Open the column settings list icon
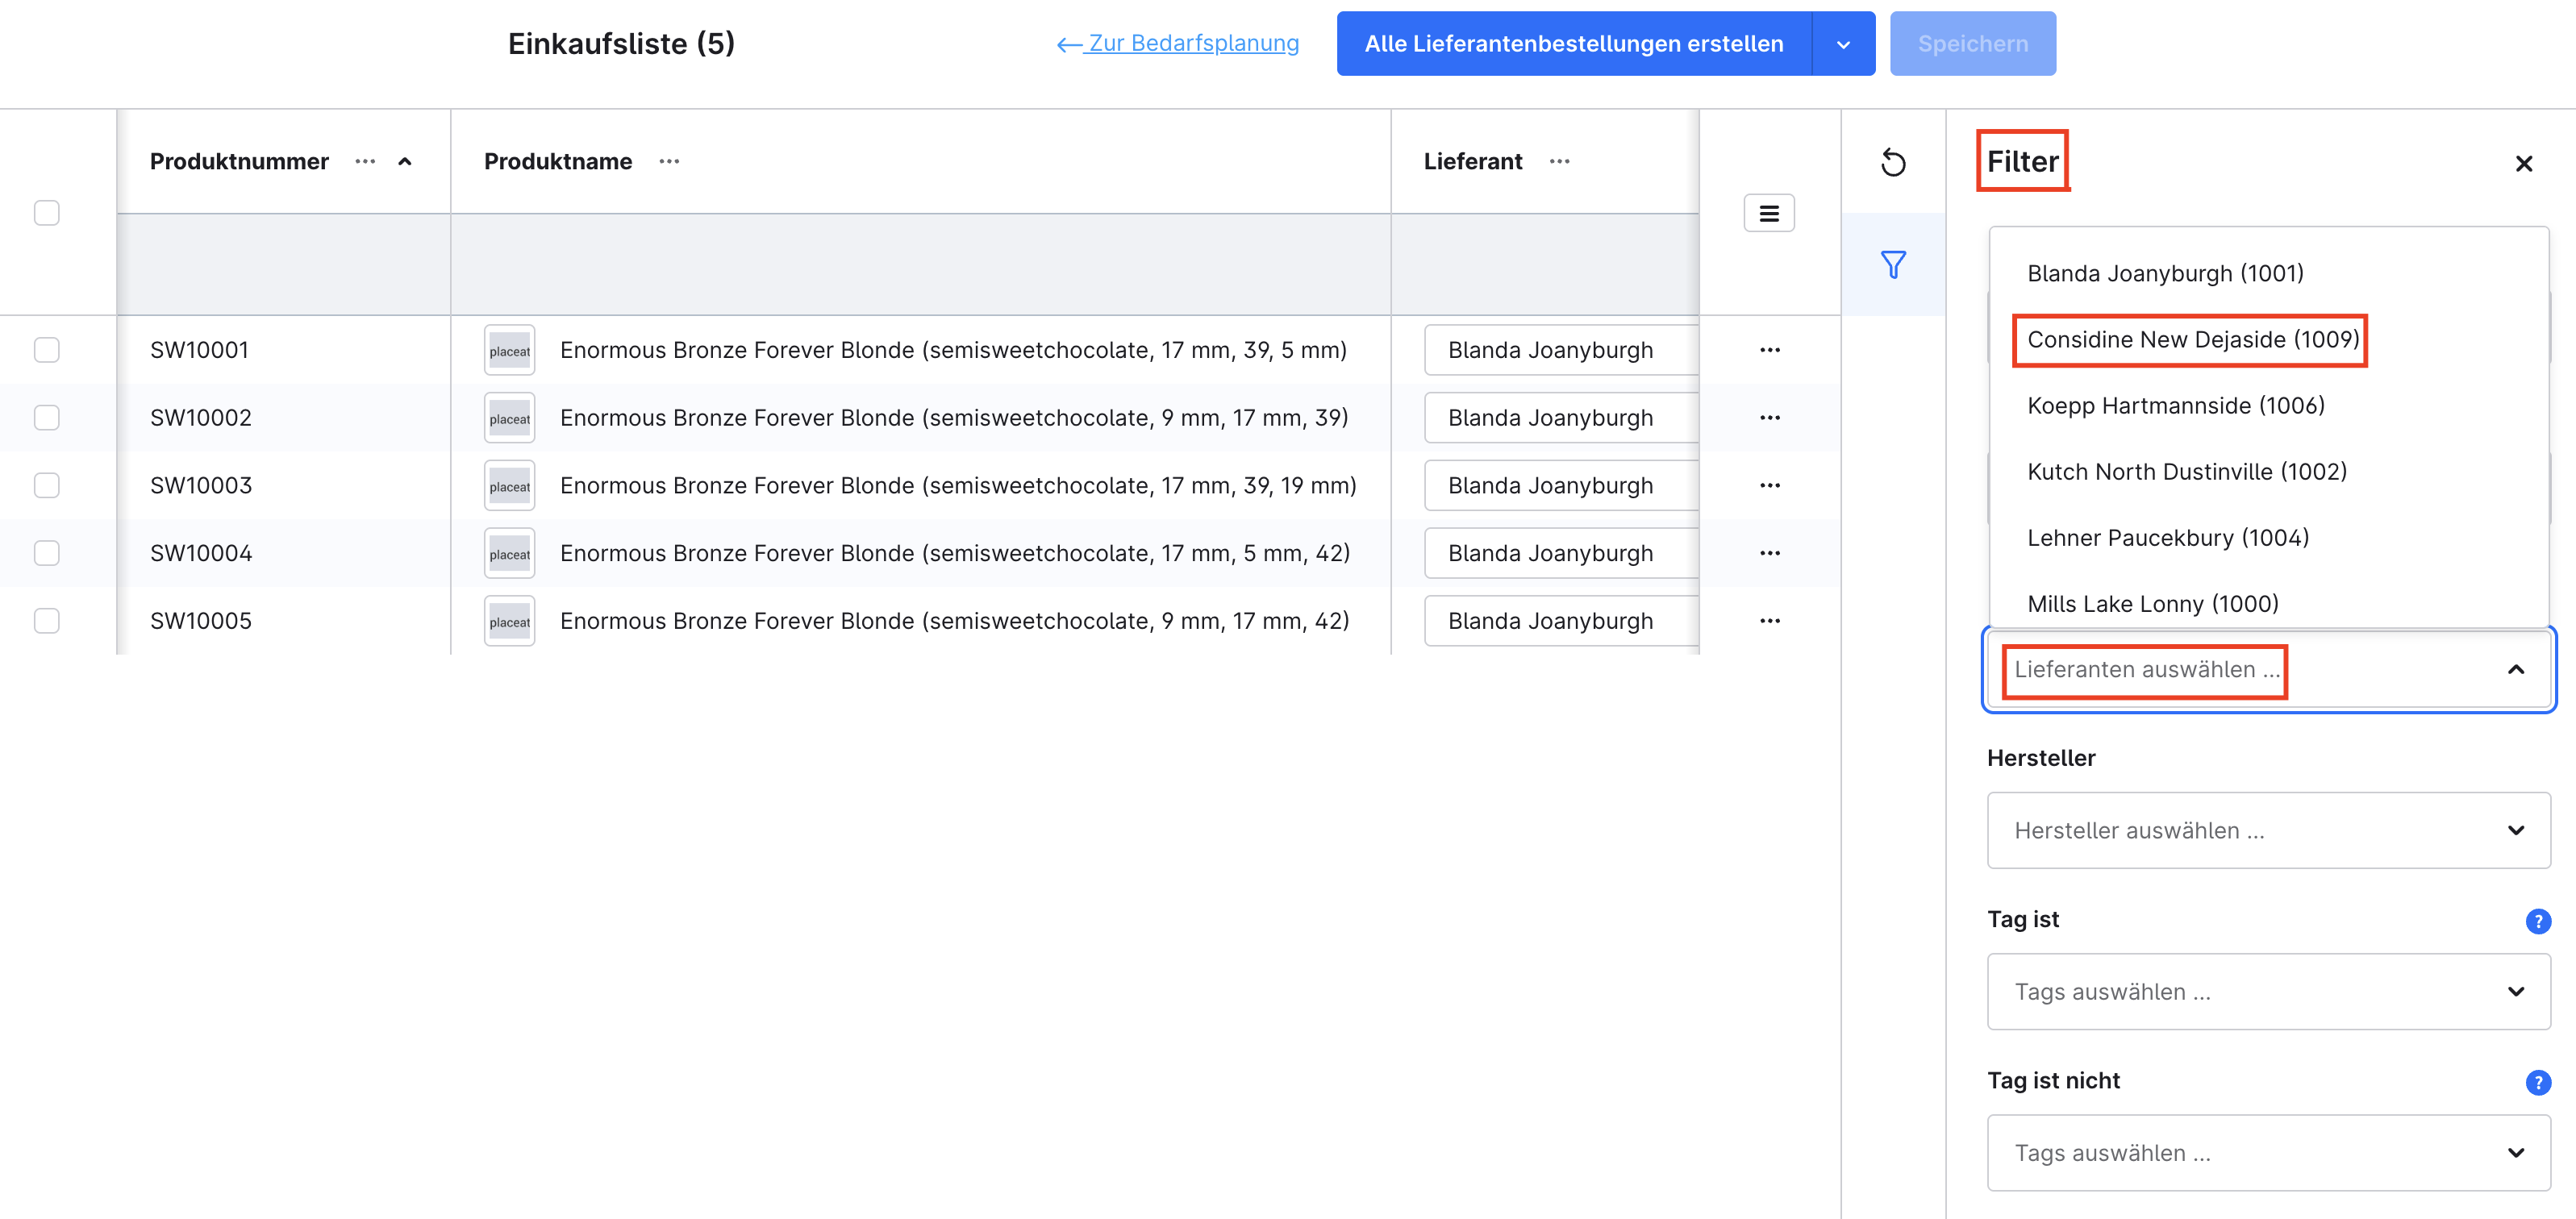Viewport: 2576px width, 1219px height. (1768, 213)
